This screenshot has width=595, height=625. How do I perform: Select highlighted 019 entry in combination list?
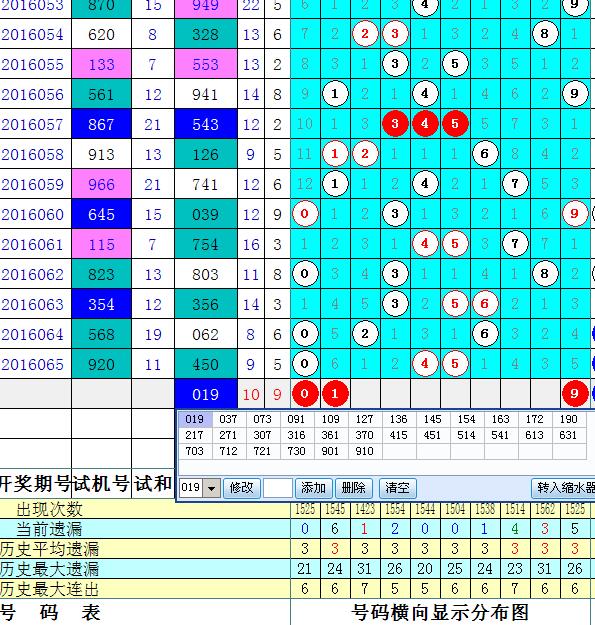point(194,419)
